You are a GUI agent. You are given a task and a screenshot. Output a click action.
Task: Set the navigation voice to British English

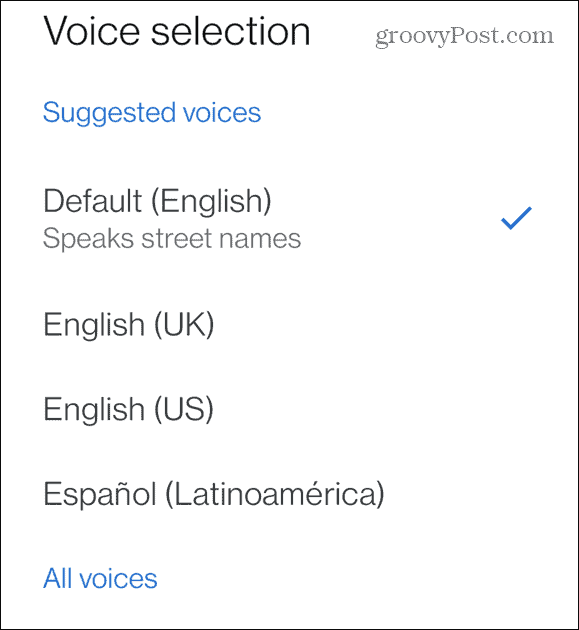(289, 324)
